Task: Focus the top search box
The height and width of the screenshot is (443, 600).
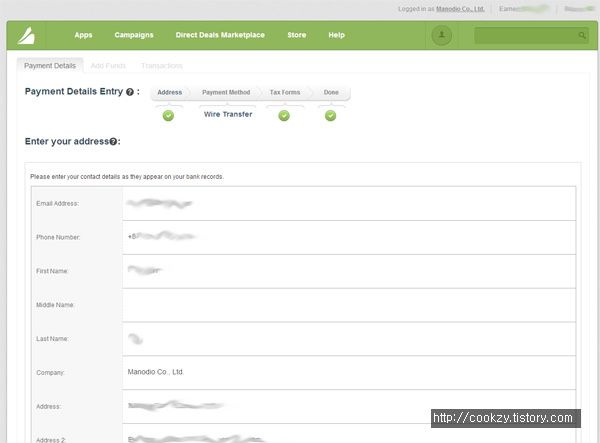Action: click(531, 36)
